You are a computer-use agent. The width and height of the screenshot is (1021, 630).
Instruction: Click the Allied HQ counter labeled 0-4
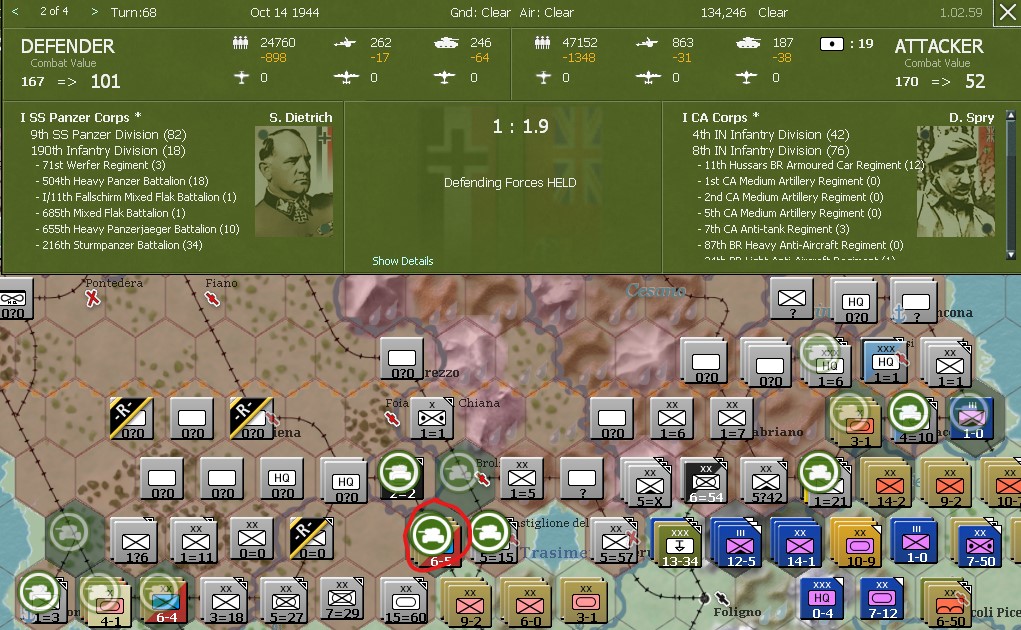819,598
